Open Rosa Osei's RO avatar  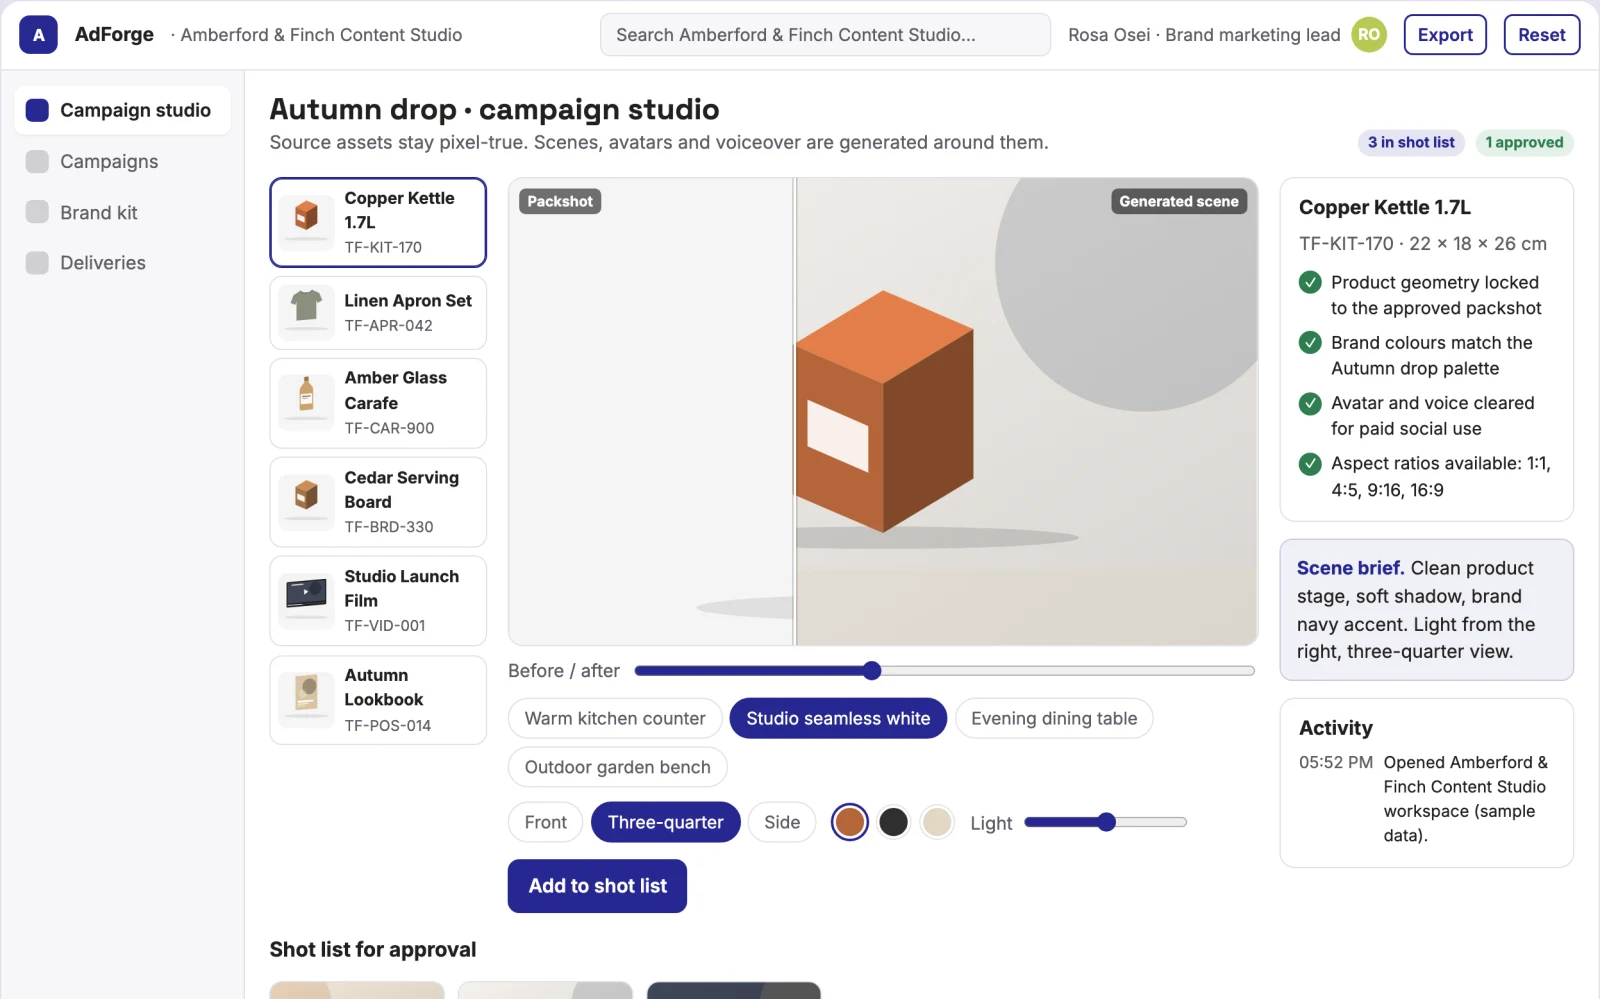tap(1369, 35)
